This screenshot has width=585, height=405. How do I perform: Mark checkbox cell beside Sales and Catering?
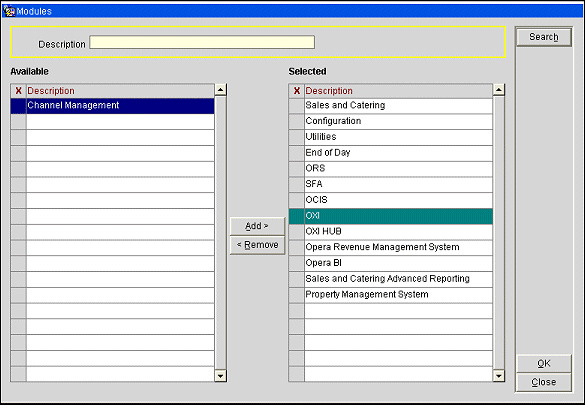[297, 106]
